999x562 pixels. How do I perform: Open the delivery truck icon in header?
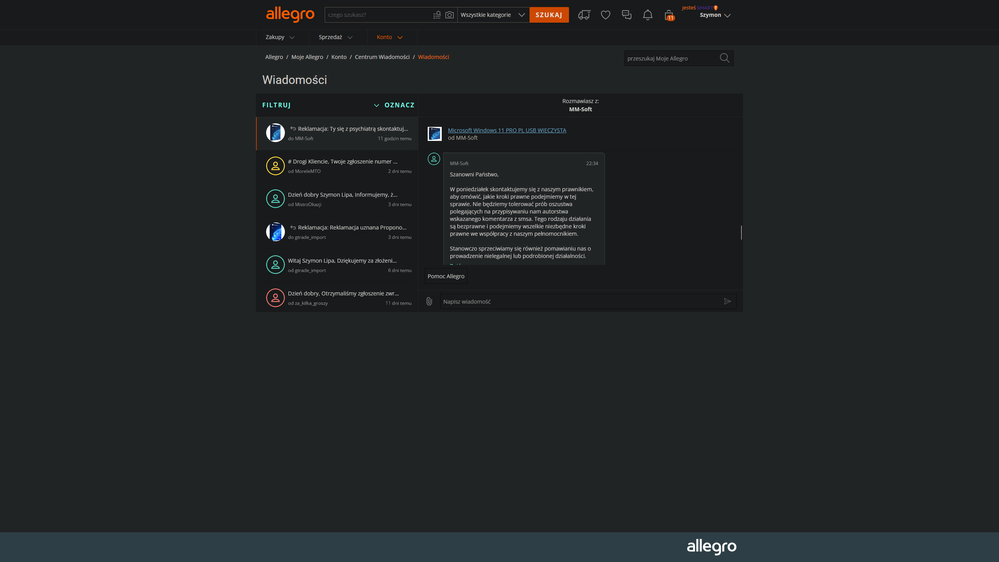pyautogui.click(x=584, y=15)
